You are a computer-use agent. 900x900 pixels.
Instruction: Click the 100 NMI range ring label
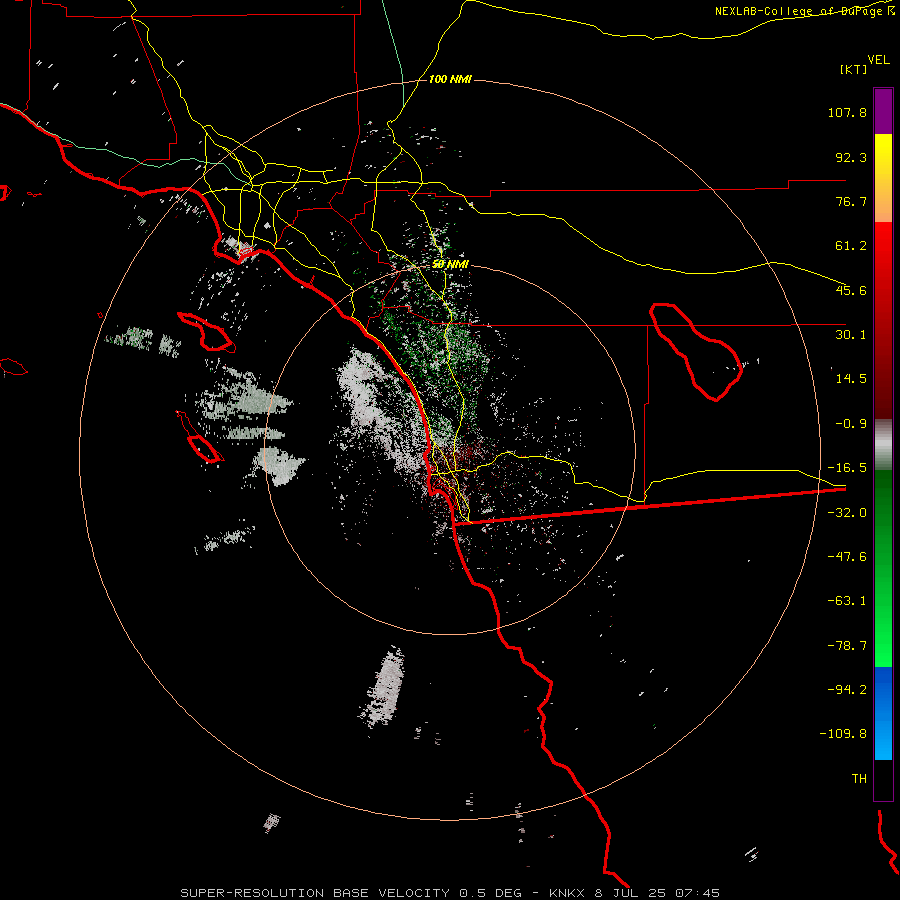coord(450,79)
